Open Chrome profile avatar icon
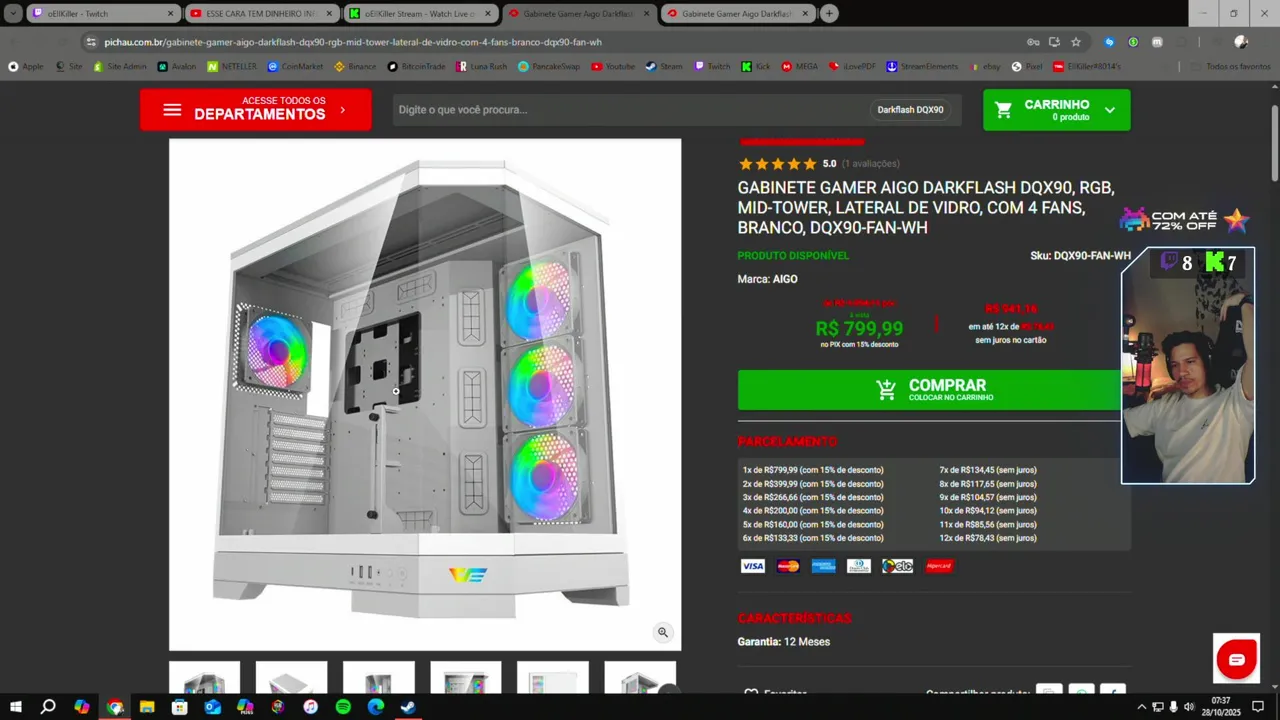The image size is (1280, 720). 1241,42
